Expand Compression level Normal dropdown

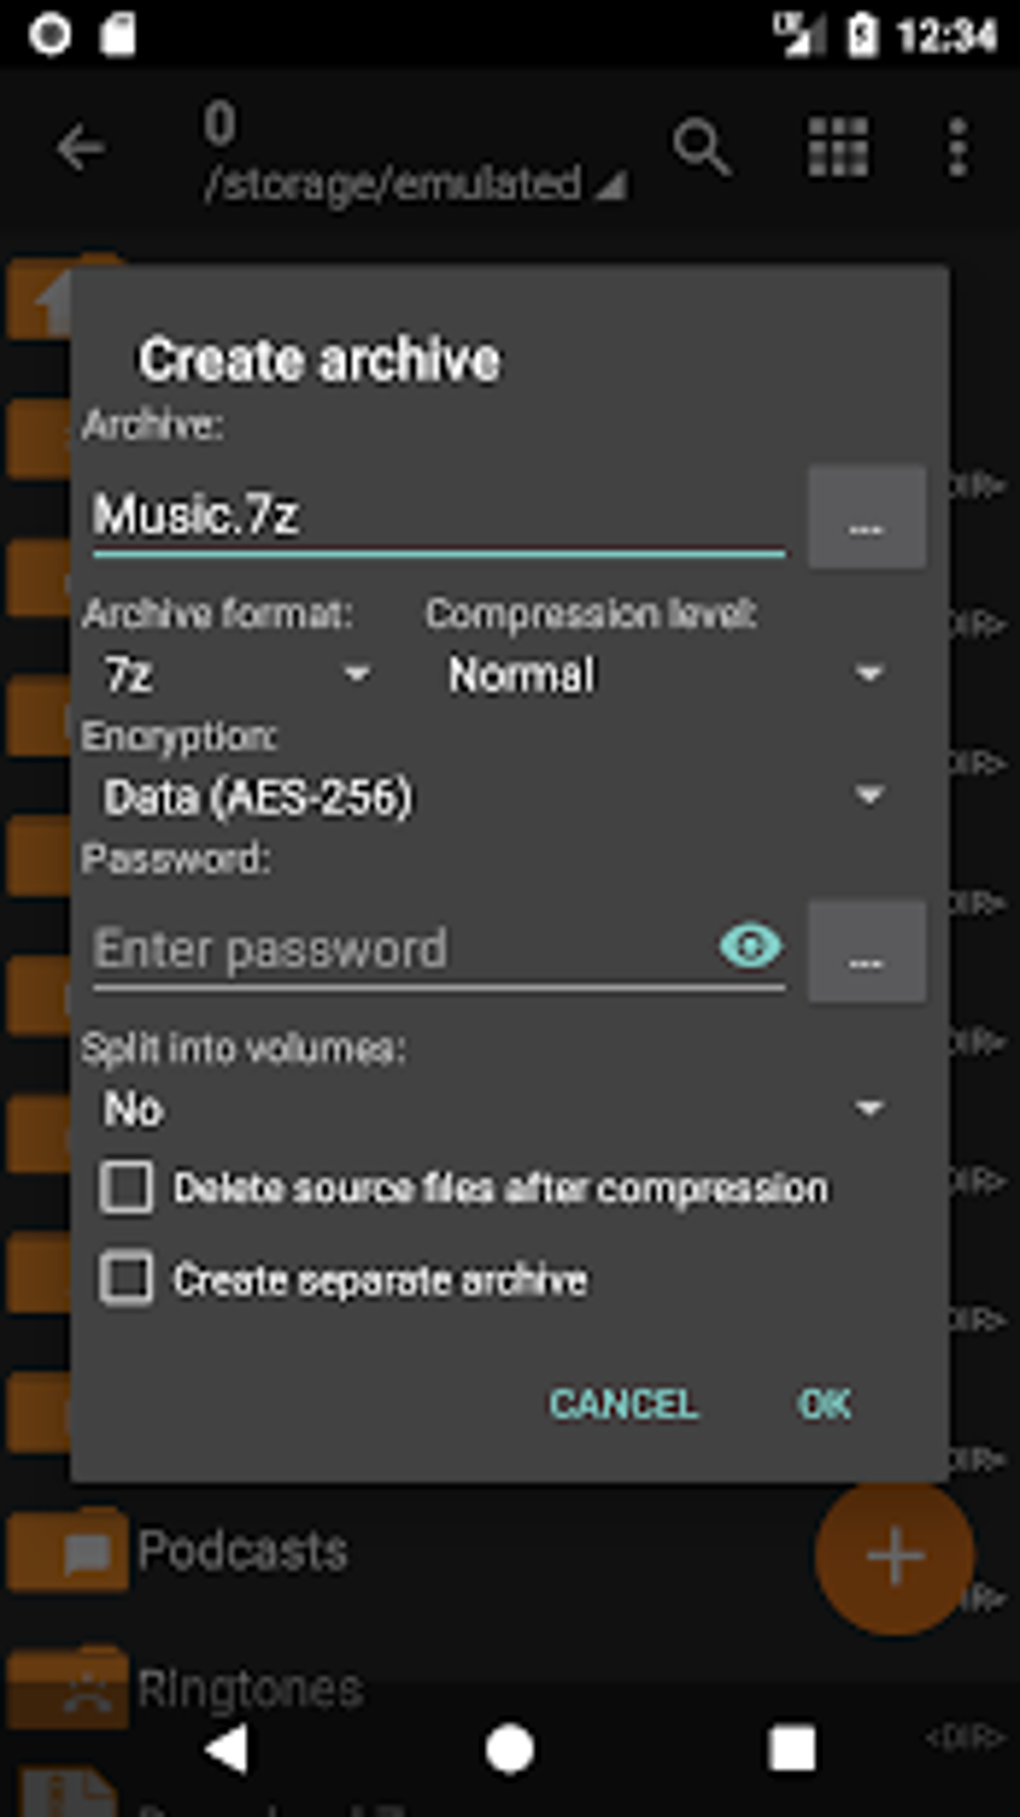coord(665,675)
